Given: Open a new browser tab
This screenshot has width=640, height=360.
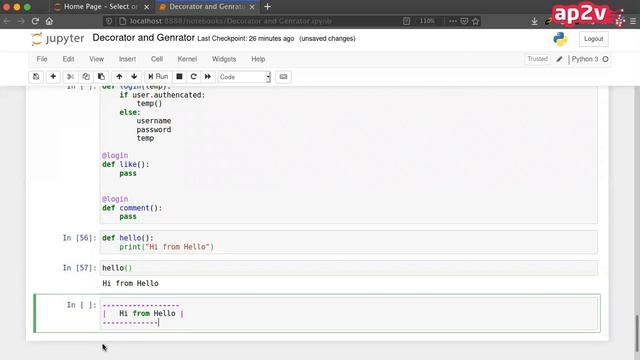Looking at the screenshot, I should coord(267,7).
